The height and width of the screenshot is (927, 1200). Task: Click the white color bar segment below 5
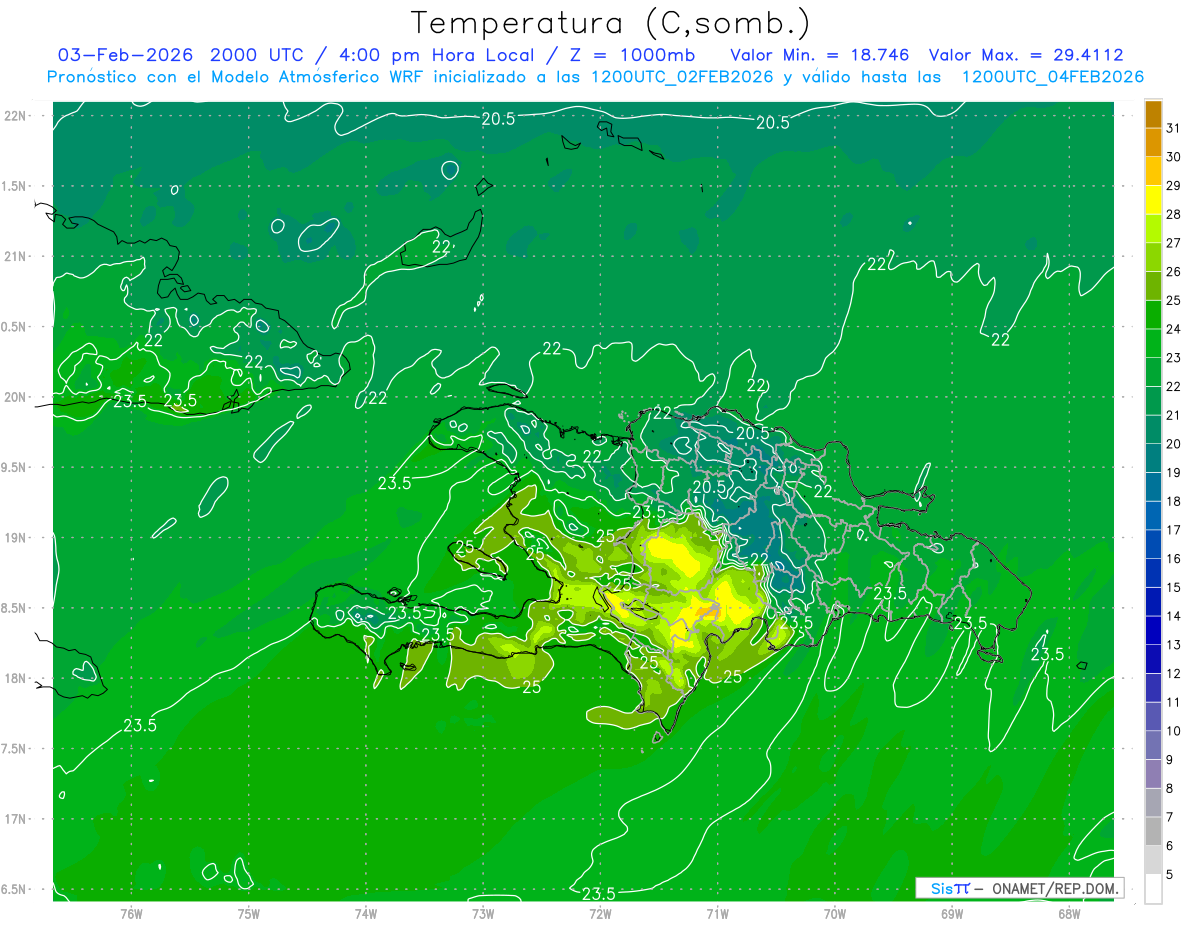1153,888
